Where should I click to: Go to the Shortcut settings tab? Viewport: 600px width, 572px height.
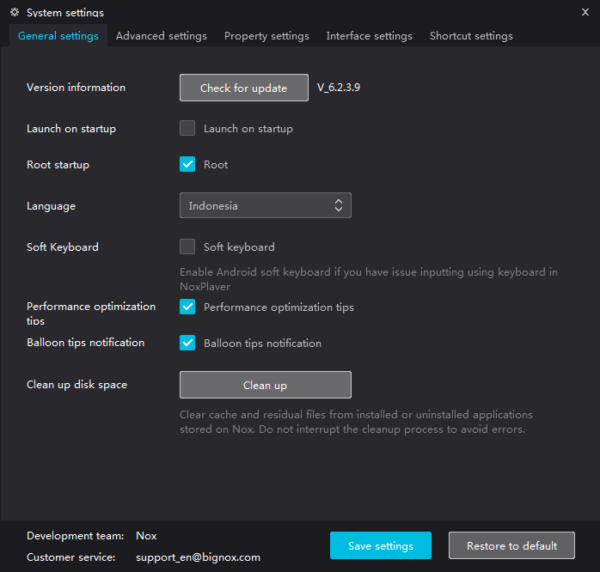(x=471, y=36)
